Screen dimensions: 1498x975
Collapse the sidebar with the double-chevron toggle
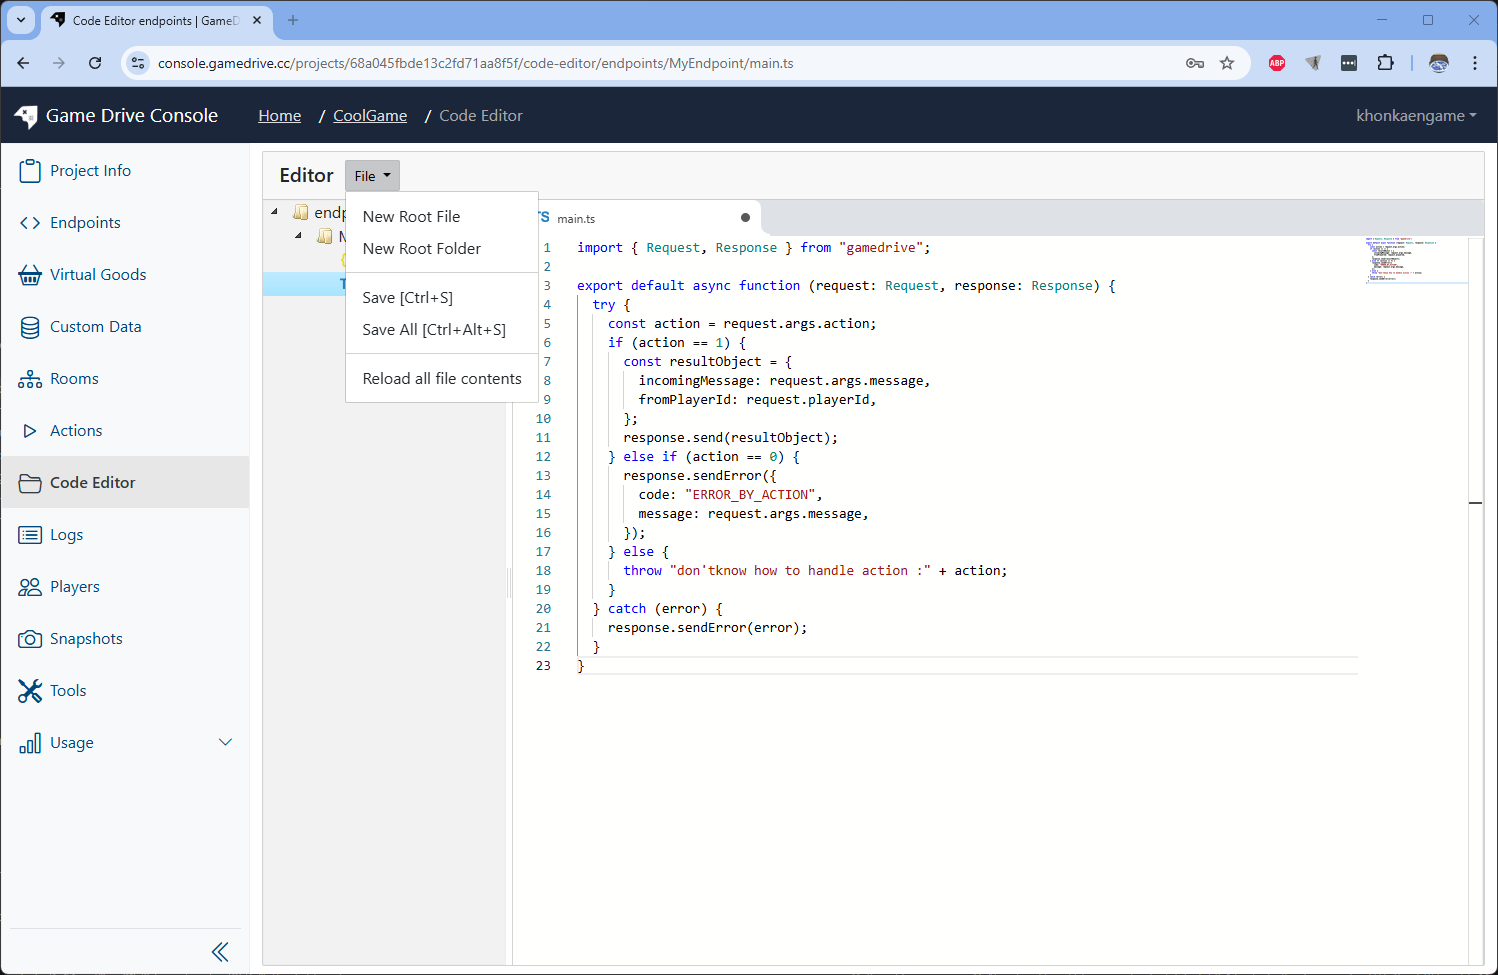[220, 951]
